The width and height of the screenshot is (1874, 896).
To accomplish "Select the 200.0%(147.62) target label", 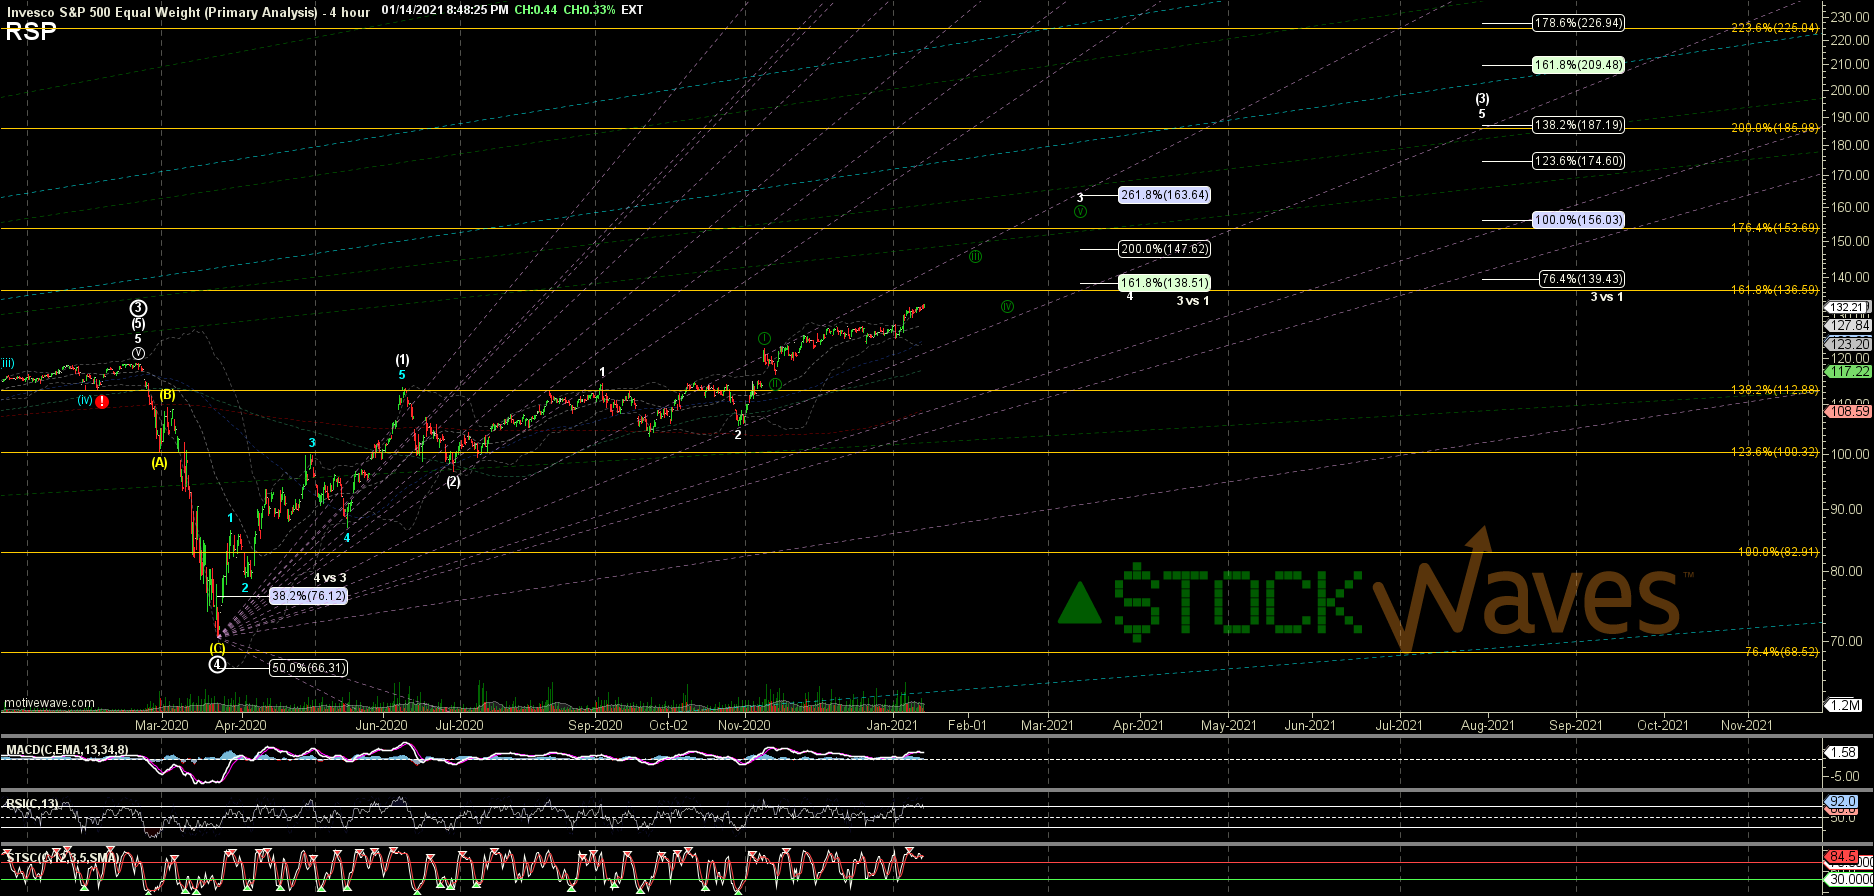I will tap(1164, 249).
